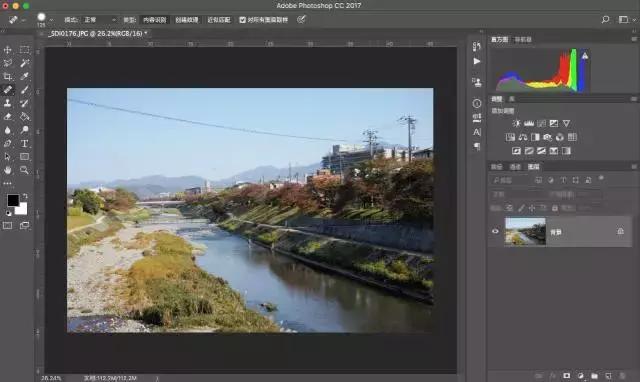This screenshot has height=382, width=640.
Task: Open the Histogram panel menu
Action: [634, 39]
